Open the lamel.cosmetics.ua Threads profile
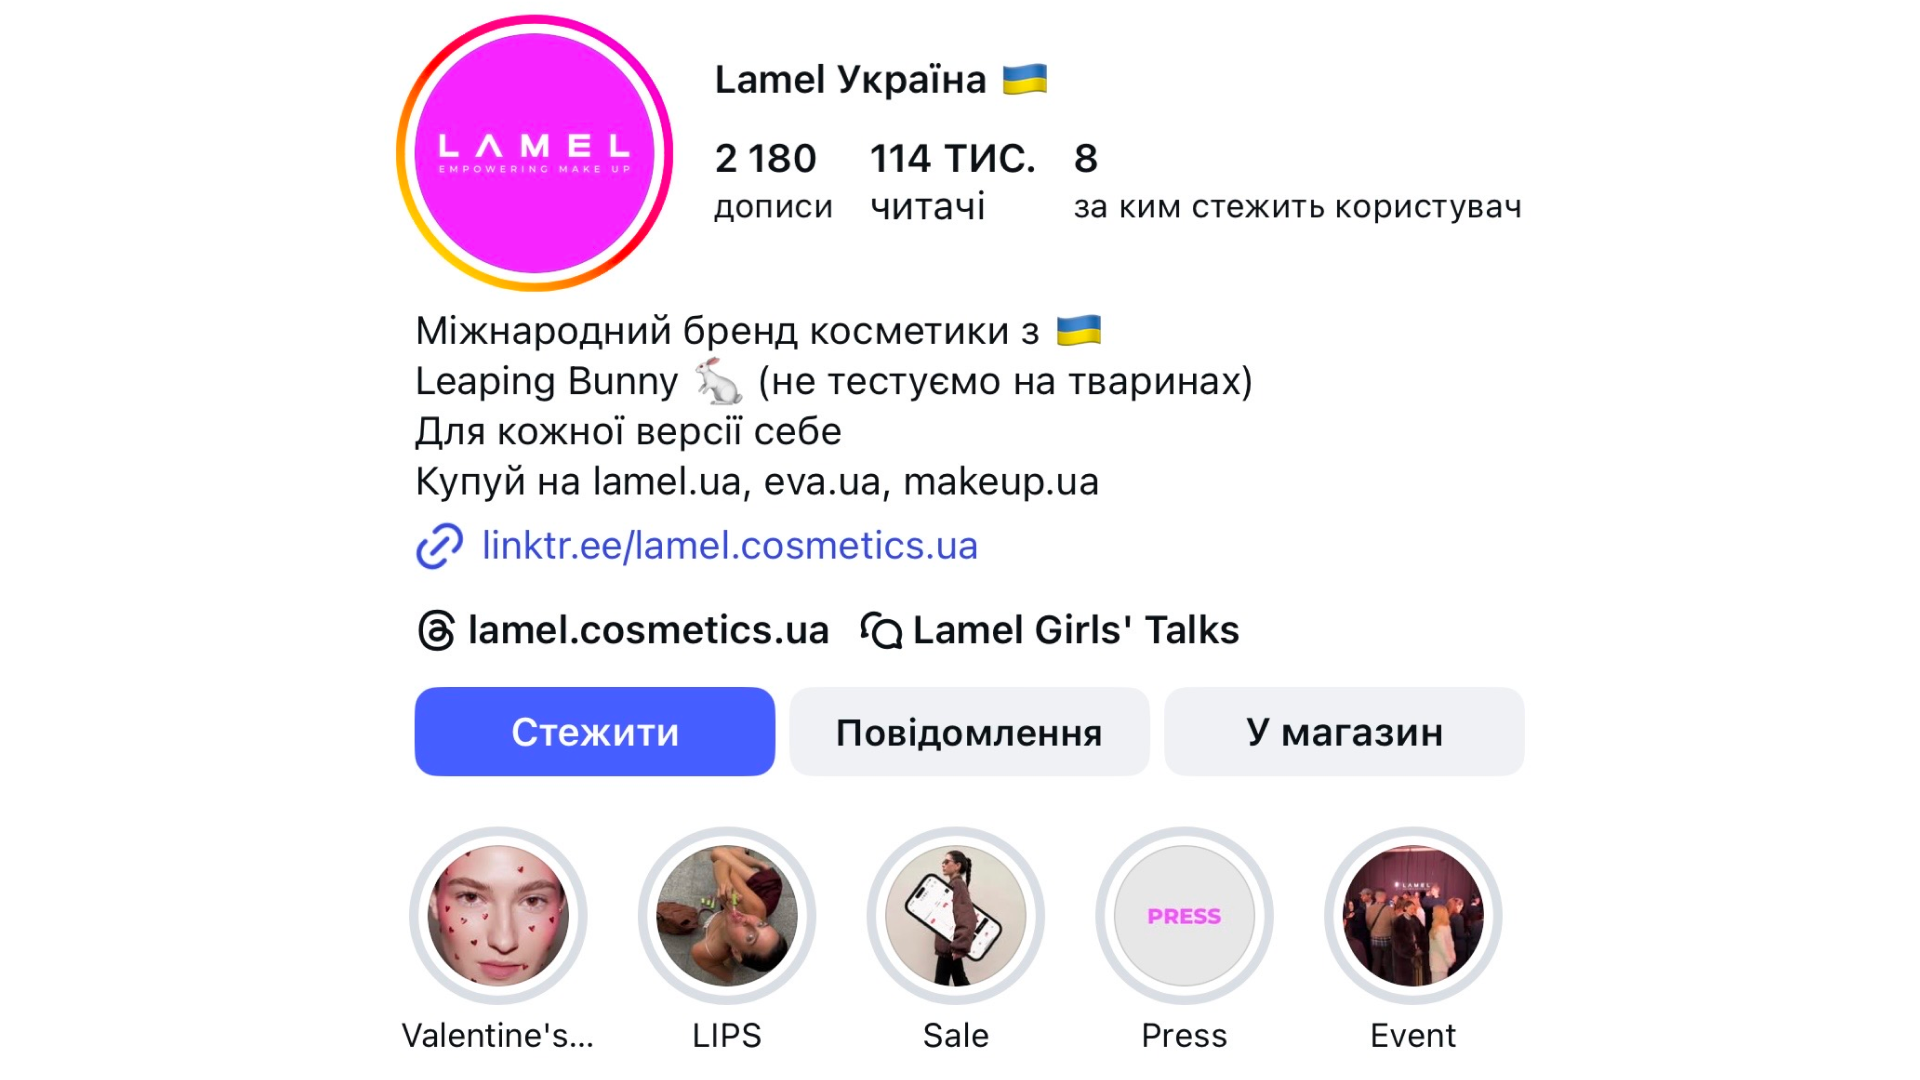Viewport: 1920px width, 1080px height. (648, 631)
